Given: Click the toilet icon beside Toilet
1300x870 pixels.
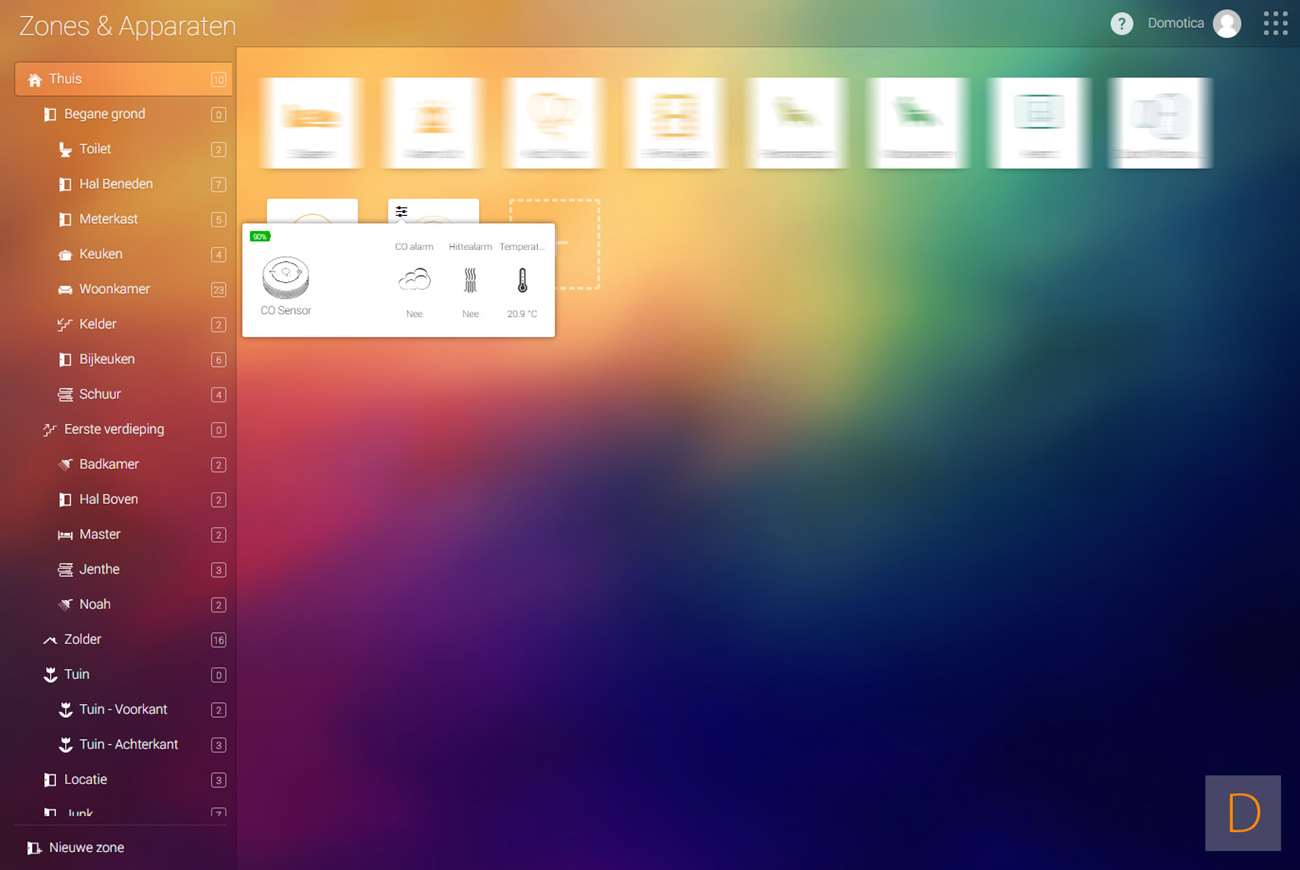Looking at the screenshot, I should (x=65, y=150).
